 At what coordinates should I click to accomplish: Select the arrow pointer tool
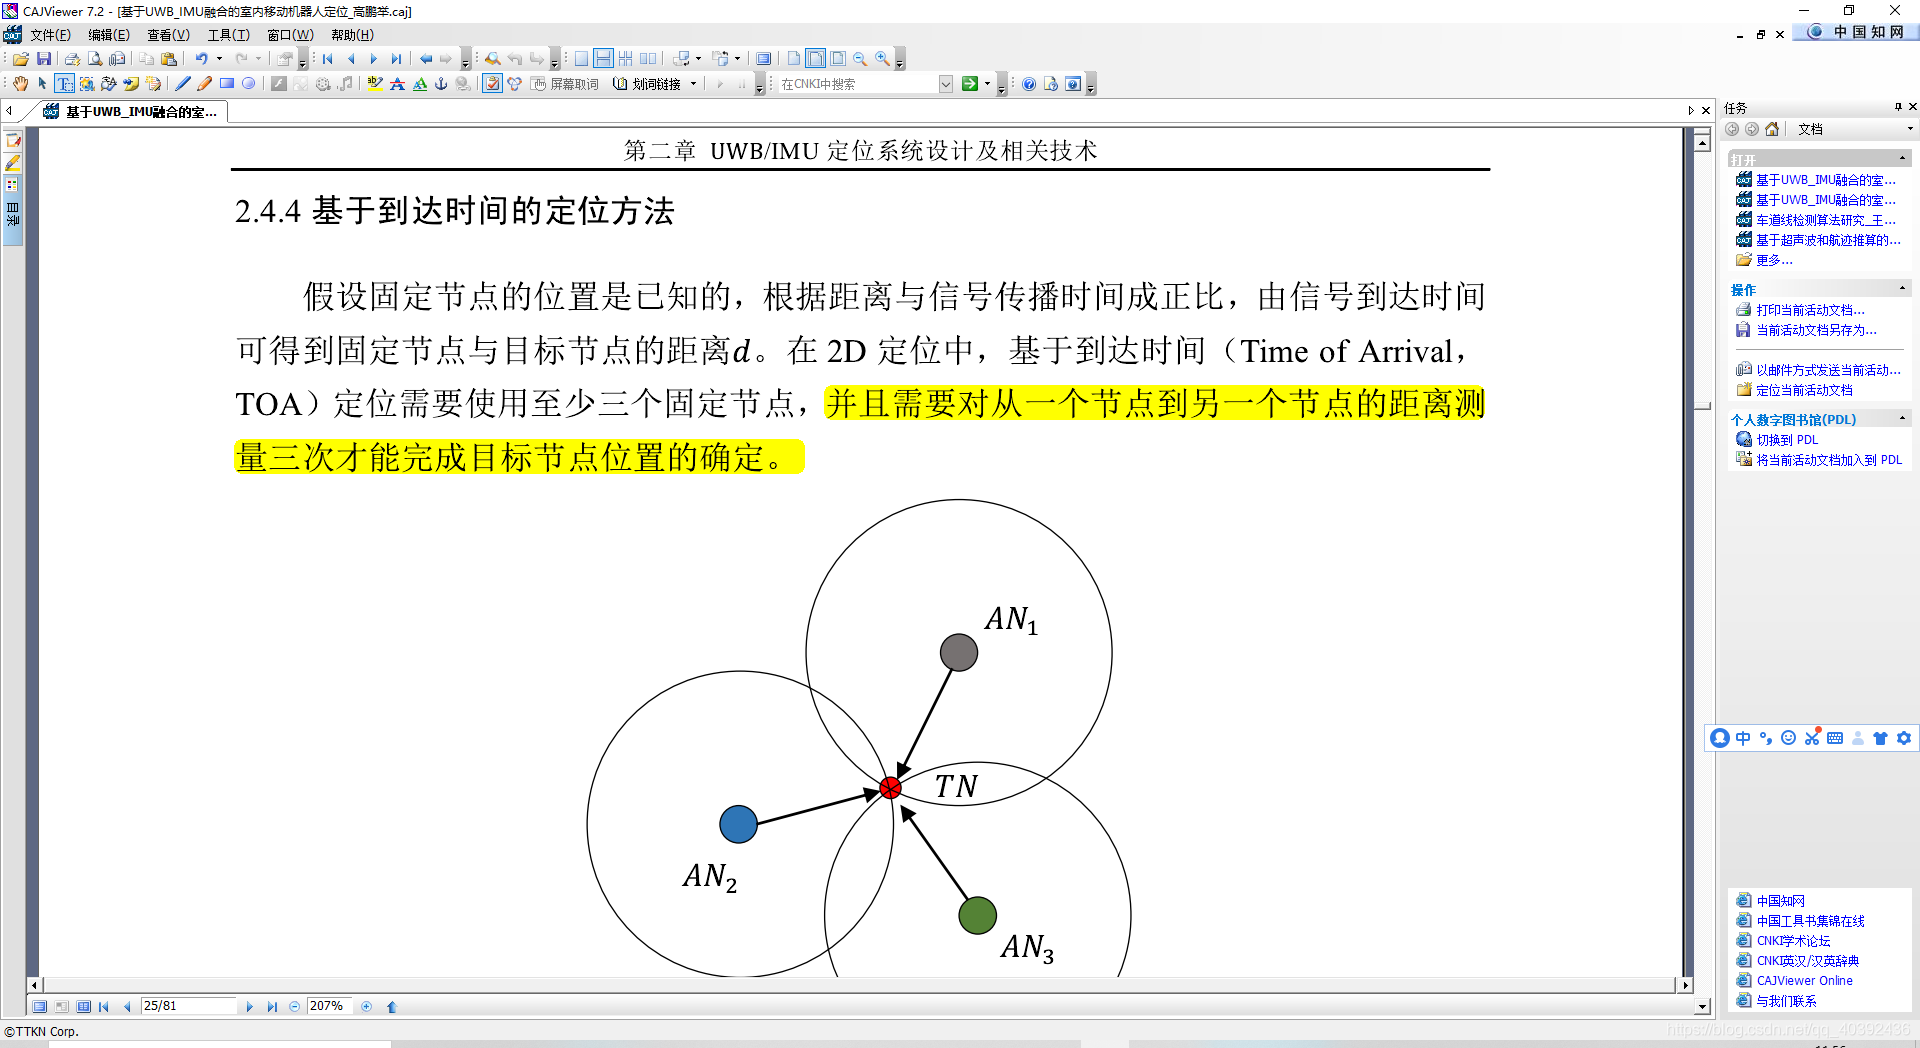(42, 84)
